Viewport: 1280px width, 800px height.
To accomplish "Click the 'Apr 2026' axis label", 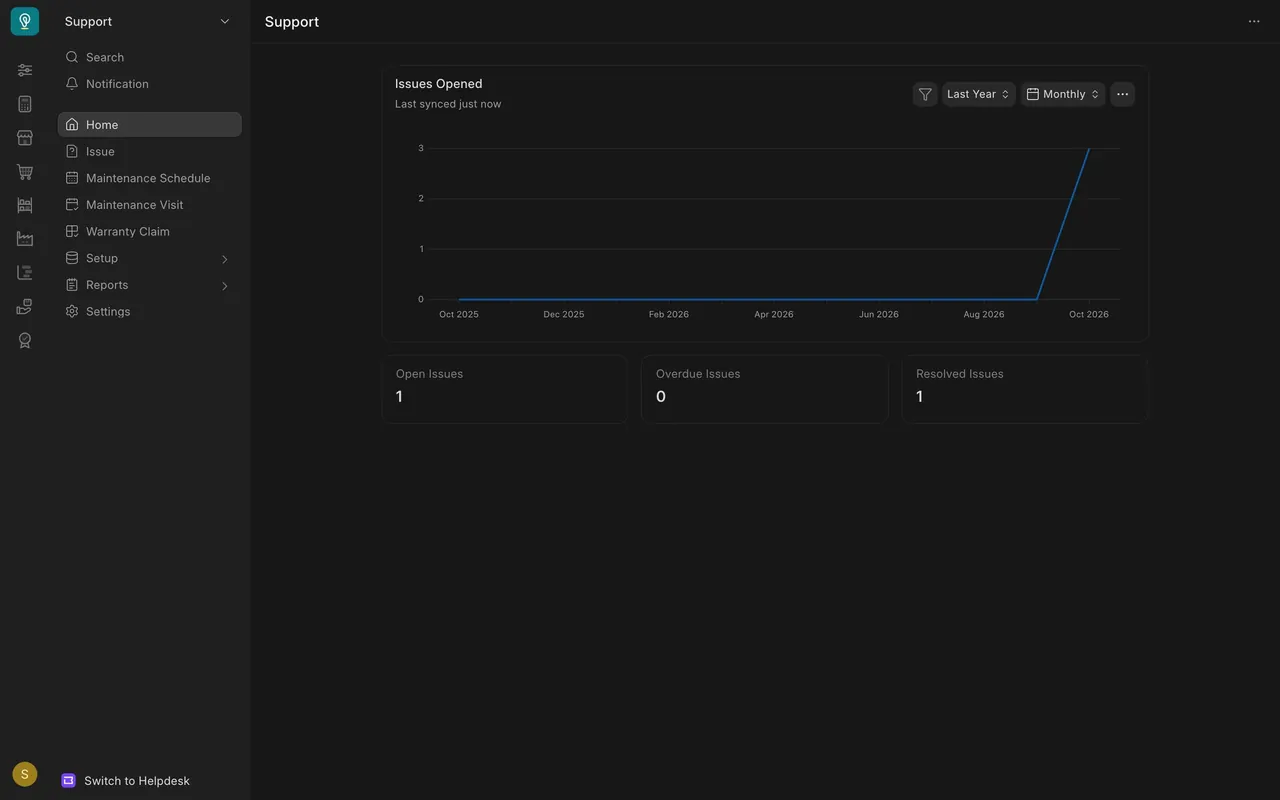I will 774,314.
